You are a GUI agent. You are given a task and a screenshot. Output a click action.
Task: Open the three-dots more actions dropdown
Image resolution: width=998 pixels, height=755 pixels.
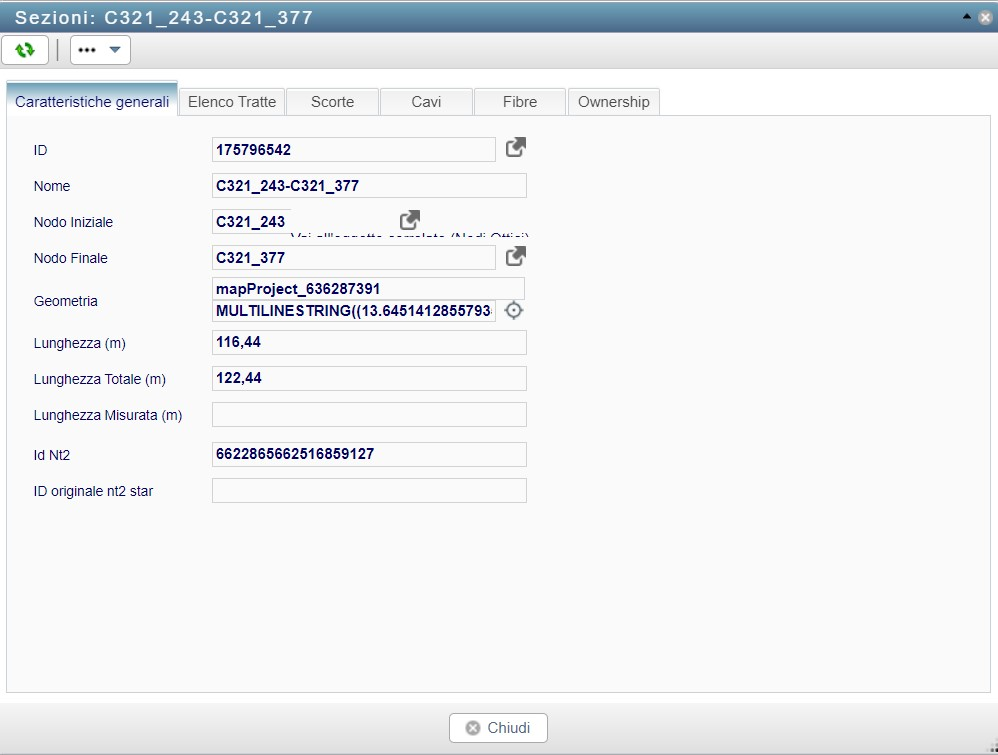tap(100, 50)
